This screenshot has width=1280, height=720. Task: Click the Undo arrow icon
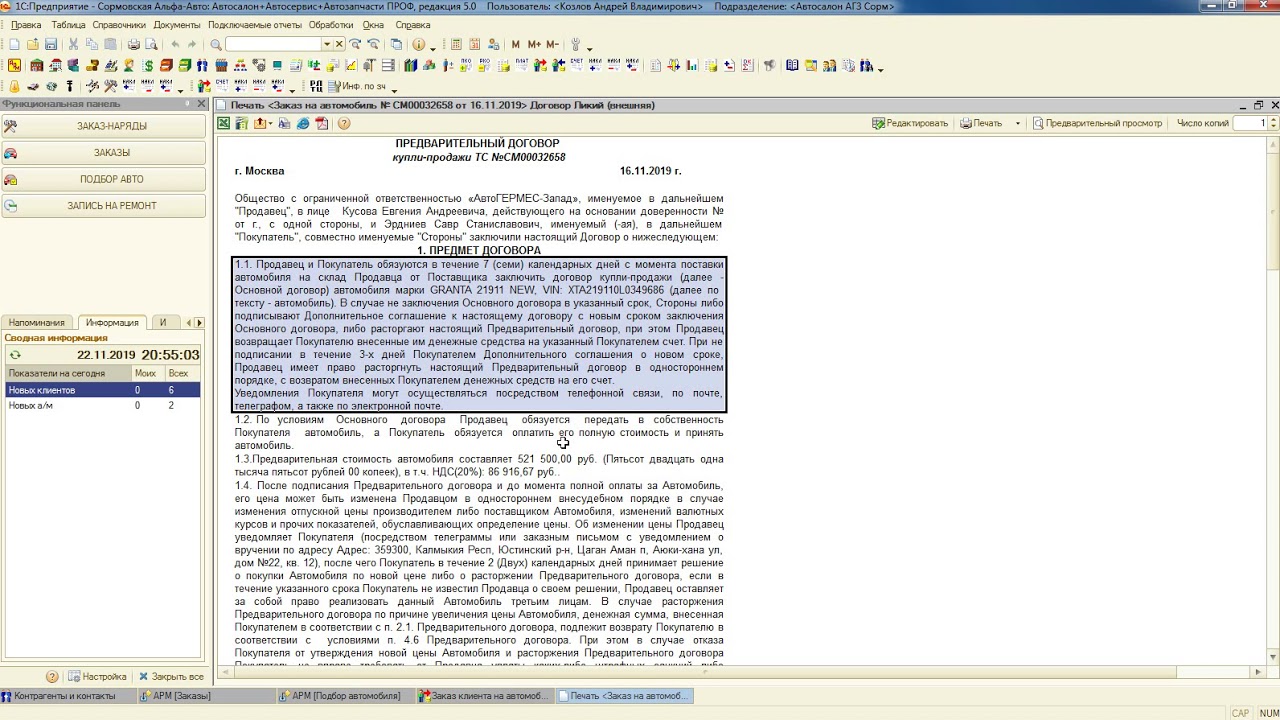pos(176,44)
